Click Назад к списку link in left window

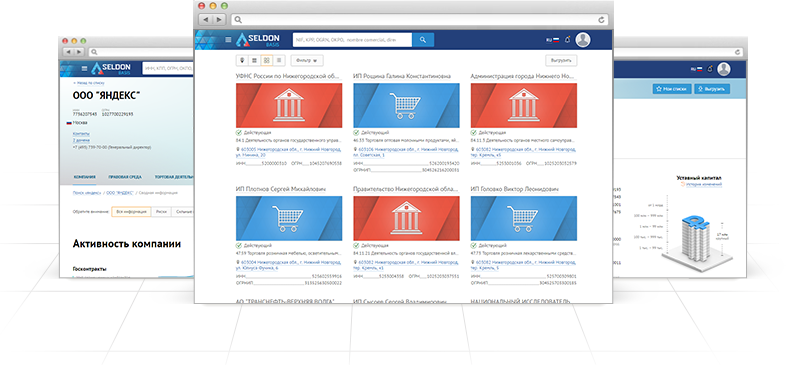point(89,82)
